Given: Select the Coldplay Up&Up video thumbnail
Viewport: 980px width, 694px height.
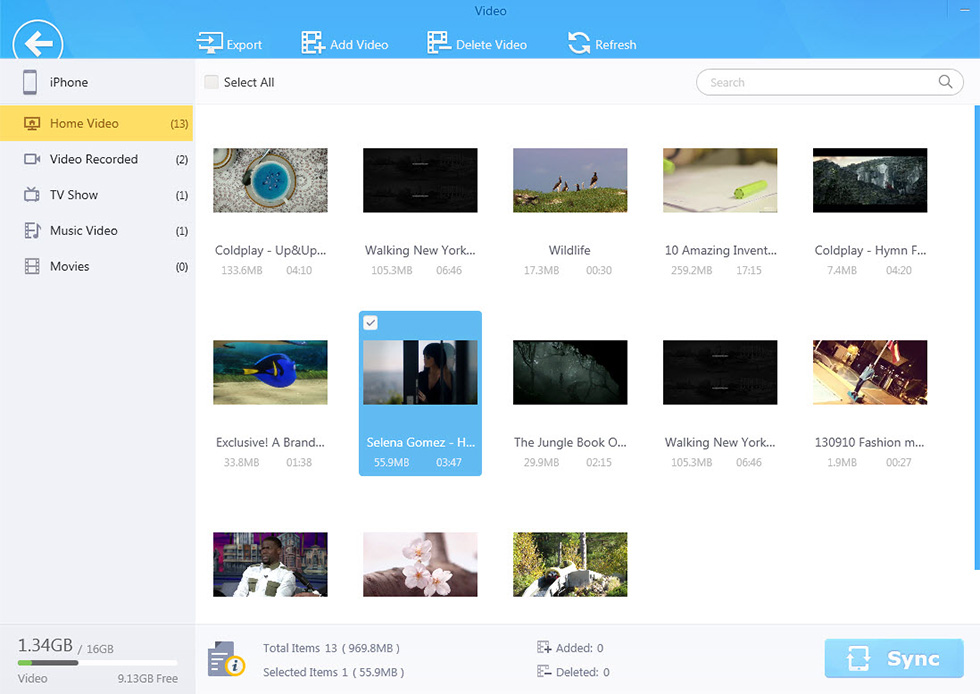Looking at the screenshot, I should click(x=270, y=180).
